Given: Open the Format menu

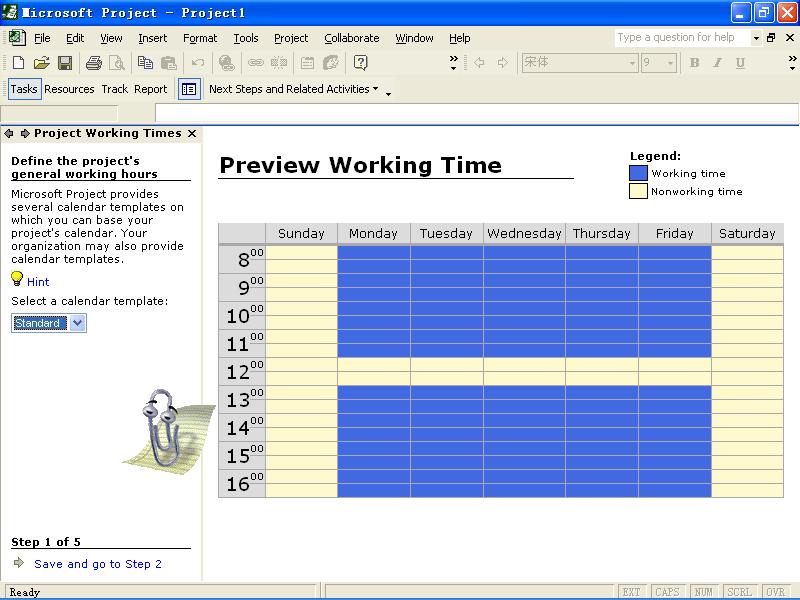Looking at the screenshot, I should (200, 38).
